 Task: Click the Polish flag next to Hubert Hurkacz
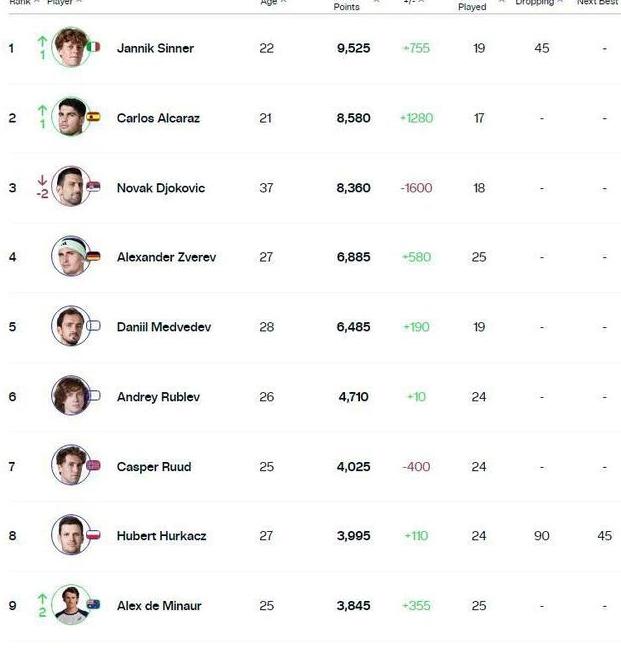[x=94, y=535]
